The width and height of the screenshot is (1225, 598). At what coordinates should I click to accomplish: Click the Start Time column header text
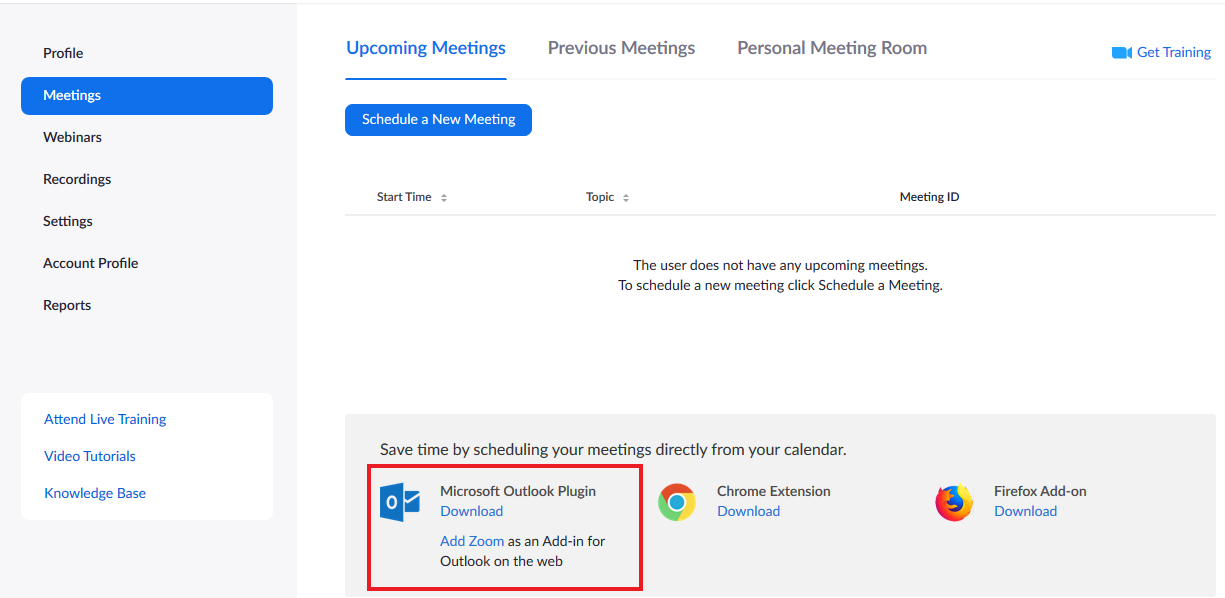(x=404, y=197)
